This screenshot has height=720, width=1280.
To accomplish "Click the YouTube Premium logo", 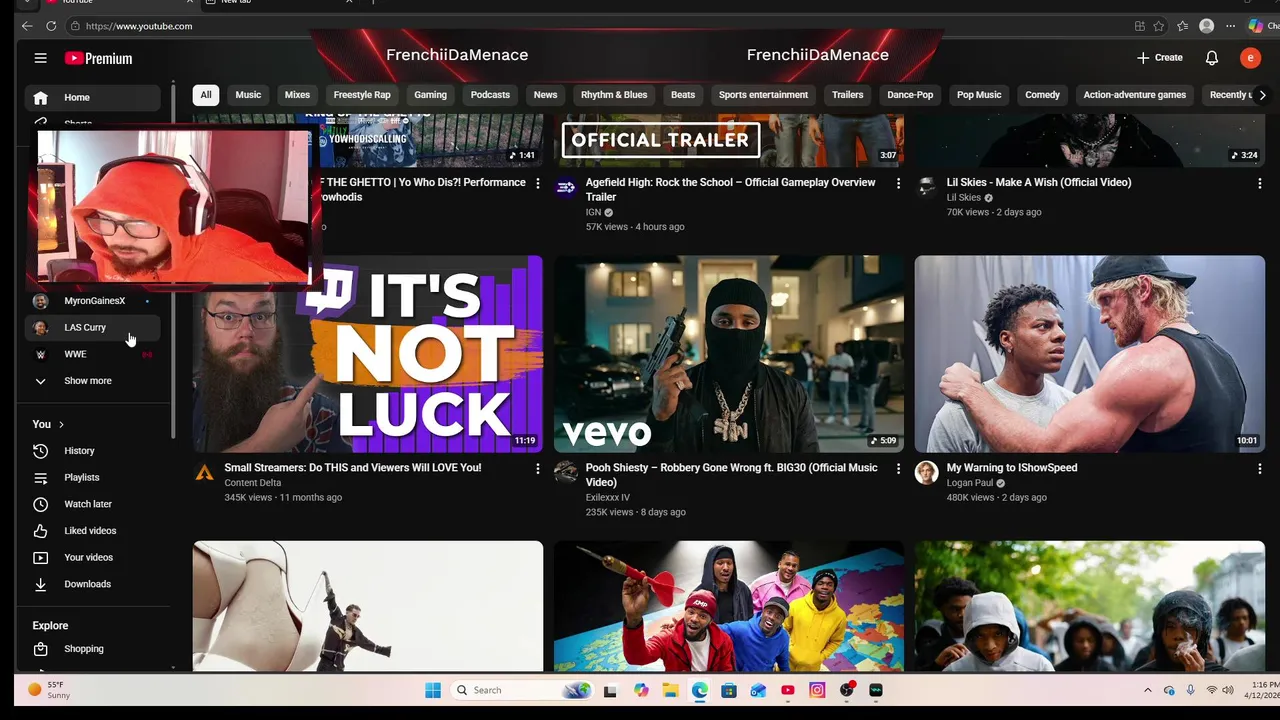I will [x=98, y=58].
